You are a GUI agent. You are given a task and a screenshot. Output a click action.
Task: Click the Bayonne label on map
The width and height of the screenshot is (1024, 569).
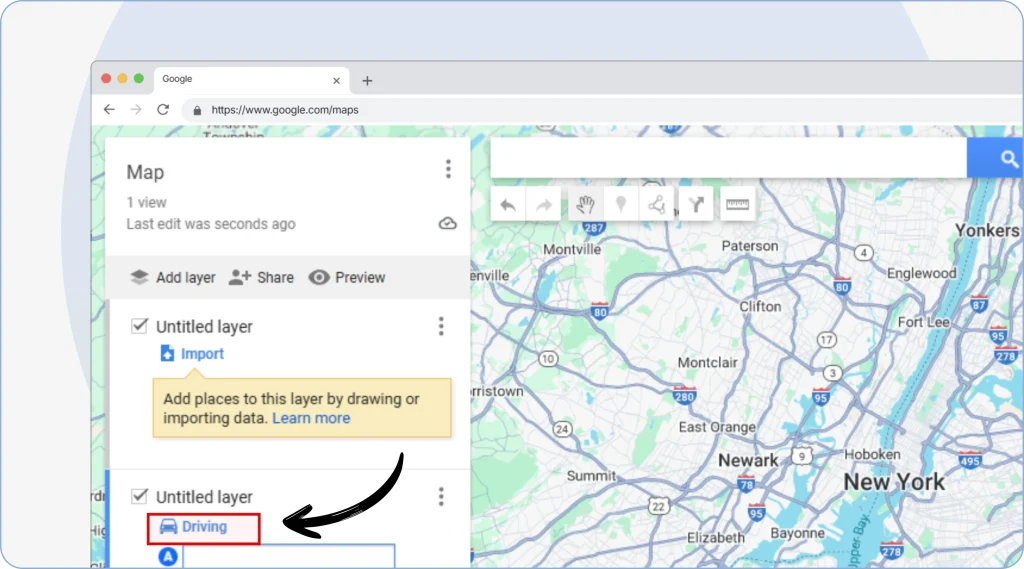[x=797, y=533]
